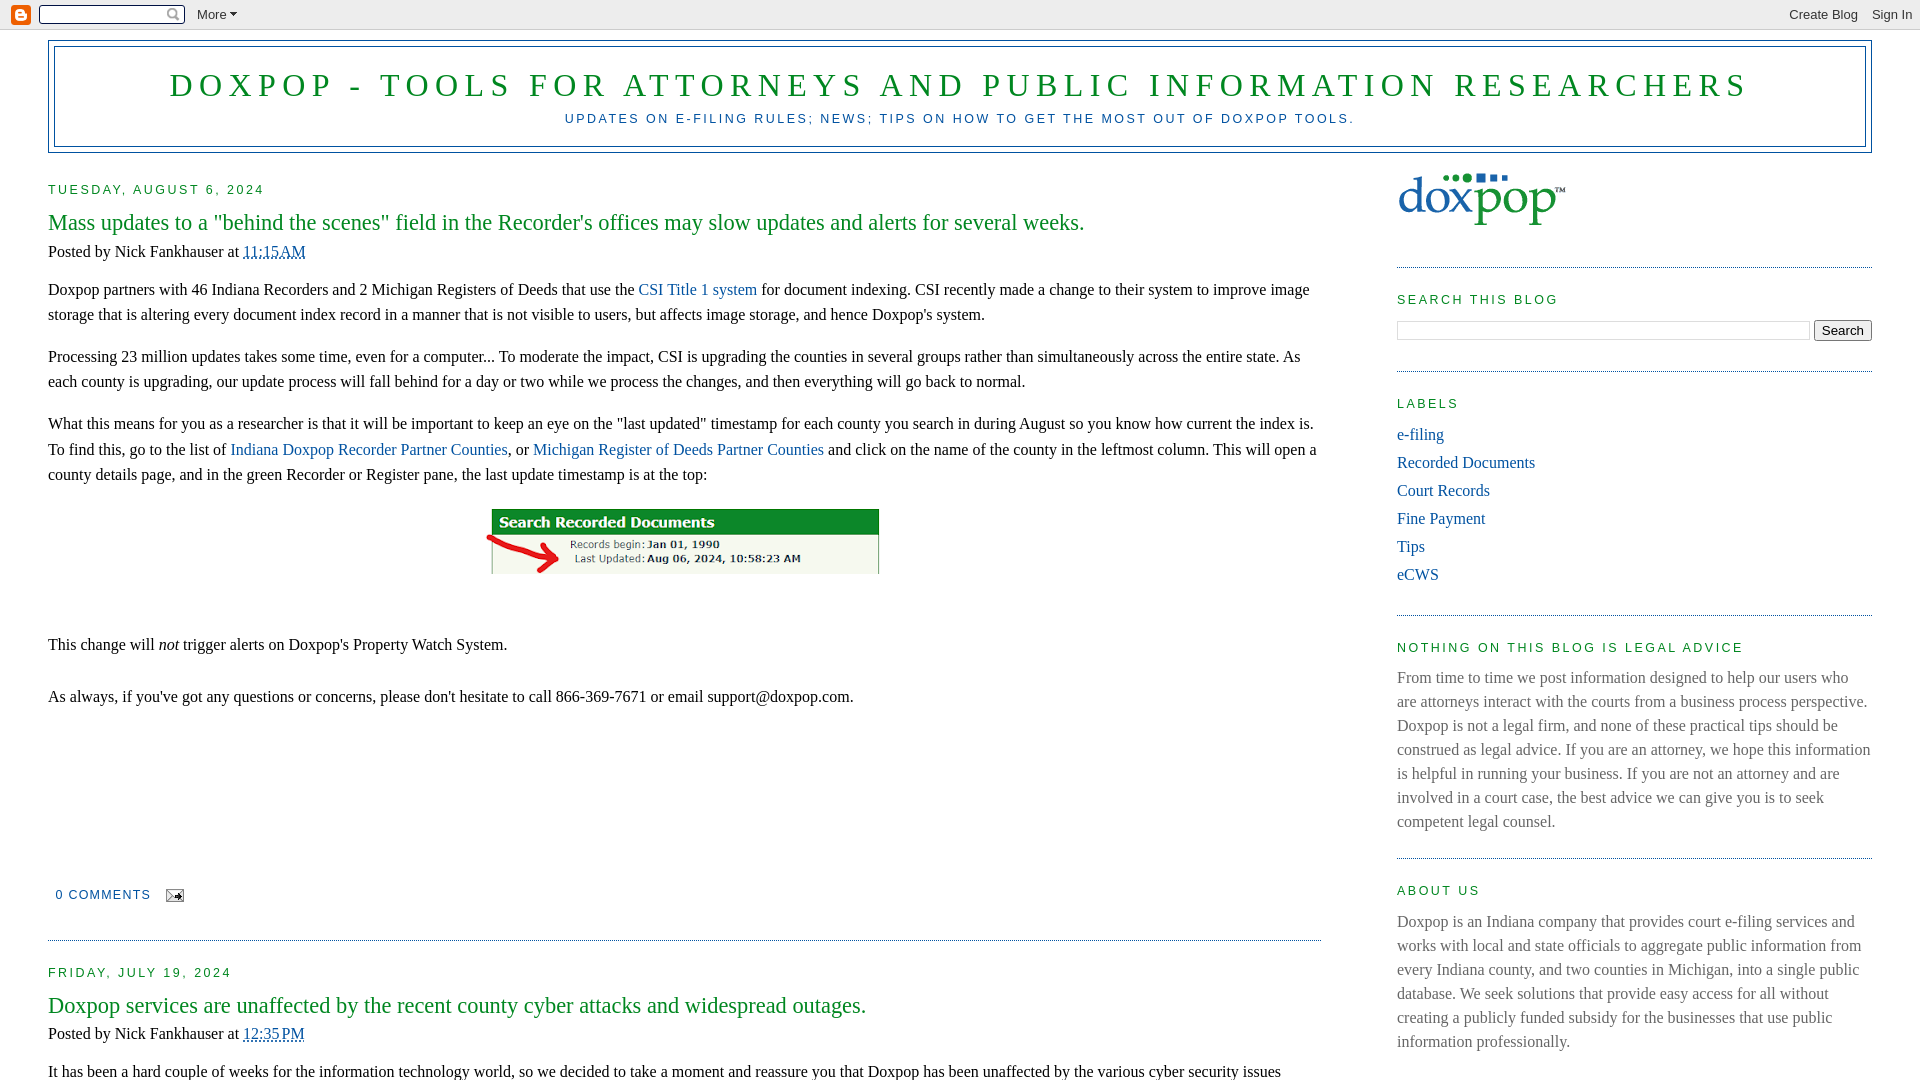Click the blog subtitle about e-filing rules
1920x1080 pixels.
point(959,119)
